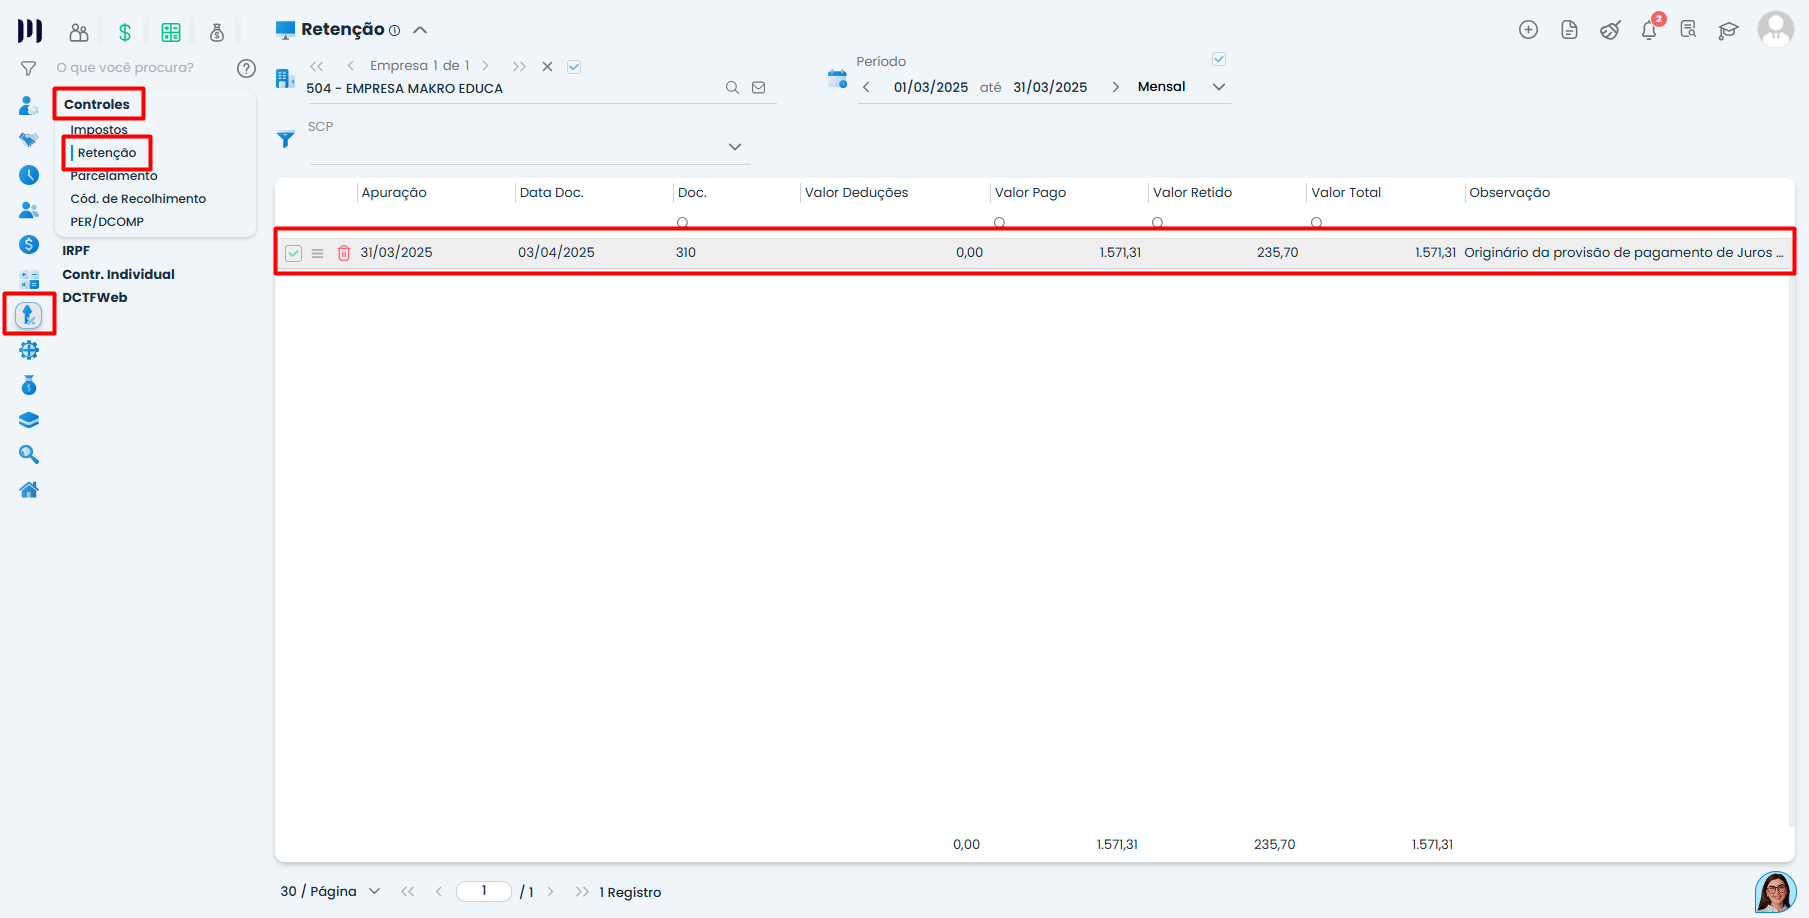Click the red trash delete icon in row
The width and height of the screenshot is (1809, 918).
(x=344, y=253)
